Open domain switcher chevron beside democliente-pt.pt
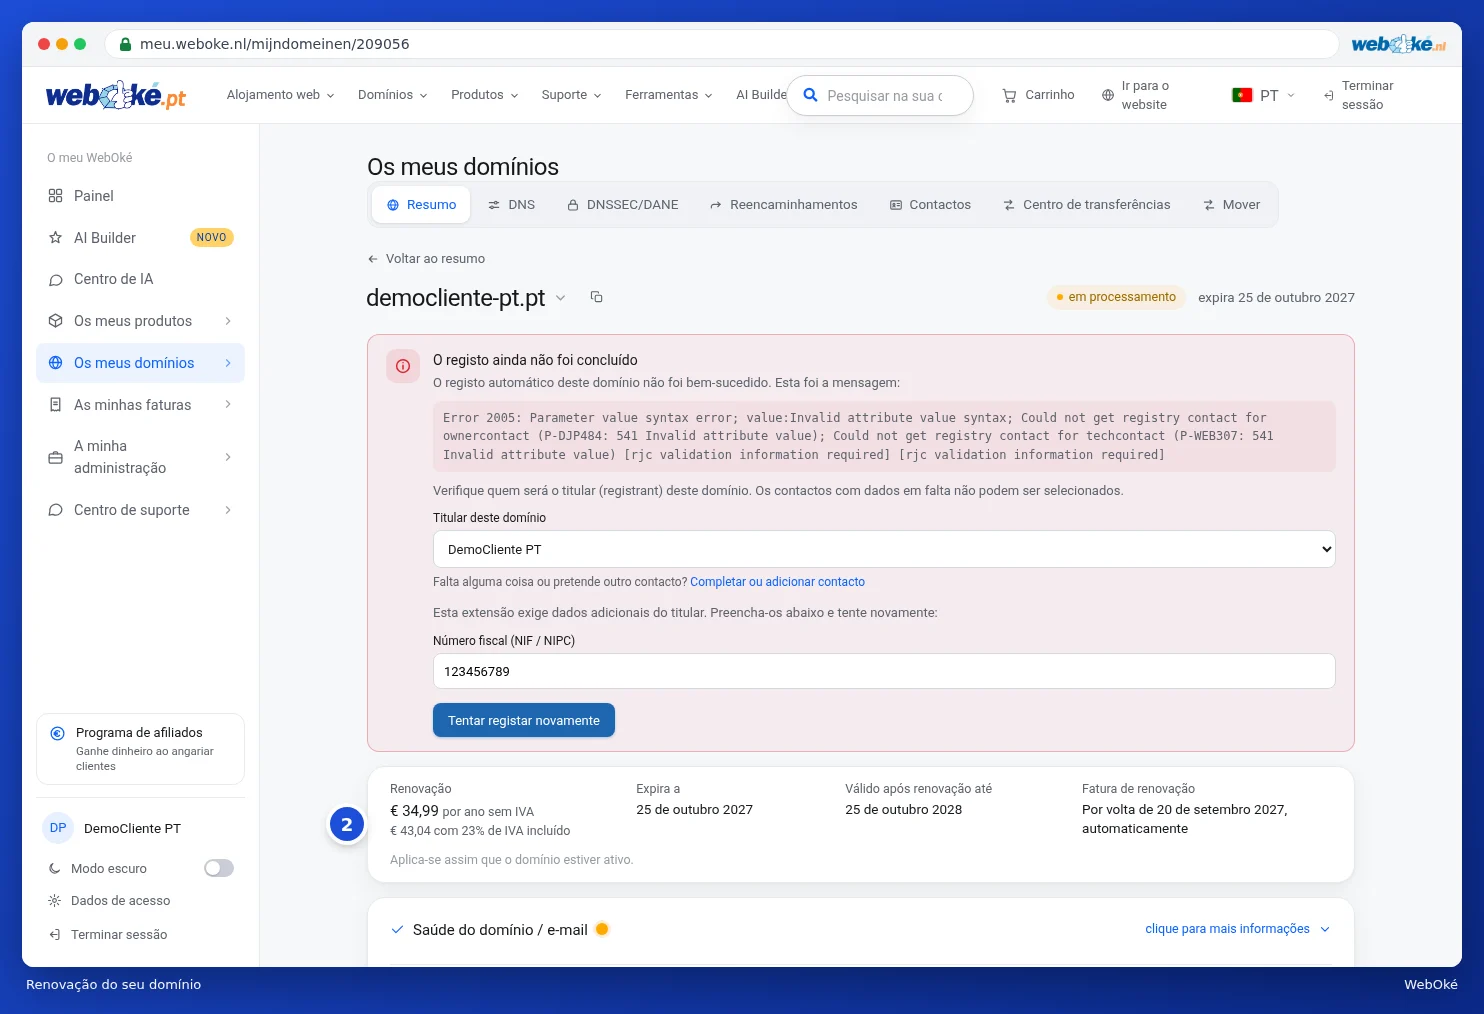Viewport: 1484px width, 1014px height. pos(561,297)
